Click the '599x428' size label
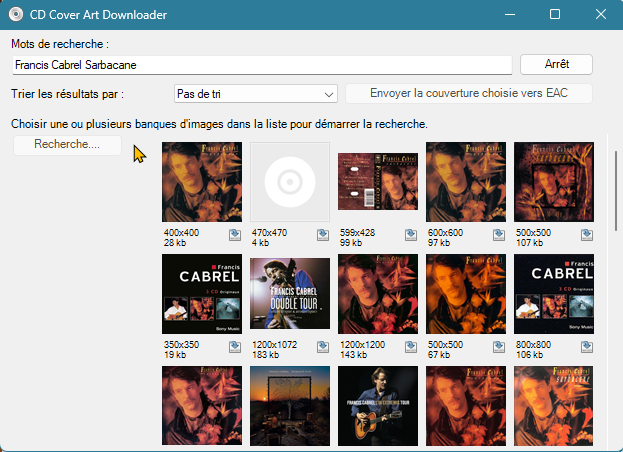Image resolution: width=623 pixels, height=452 pixels. point(357,233)
